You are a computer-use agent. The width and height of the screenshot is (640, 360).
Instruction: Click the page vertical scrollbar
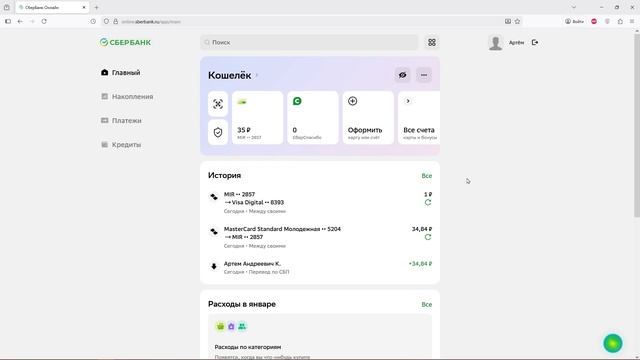pyautogui.click(x=637, y=127)
